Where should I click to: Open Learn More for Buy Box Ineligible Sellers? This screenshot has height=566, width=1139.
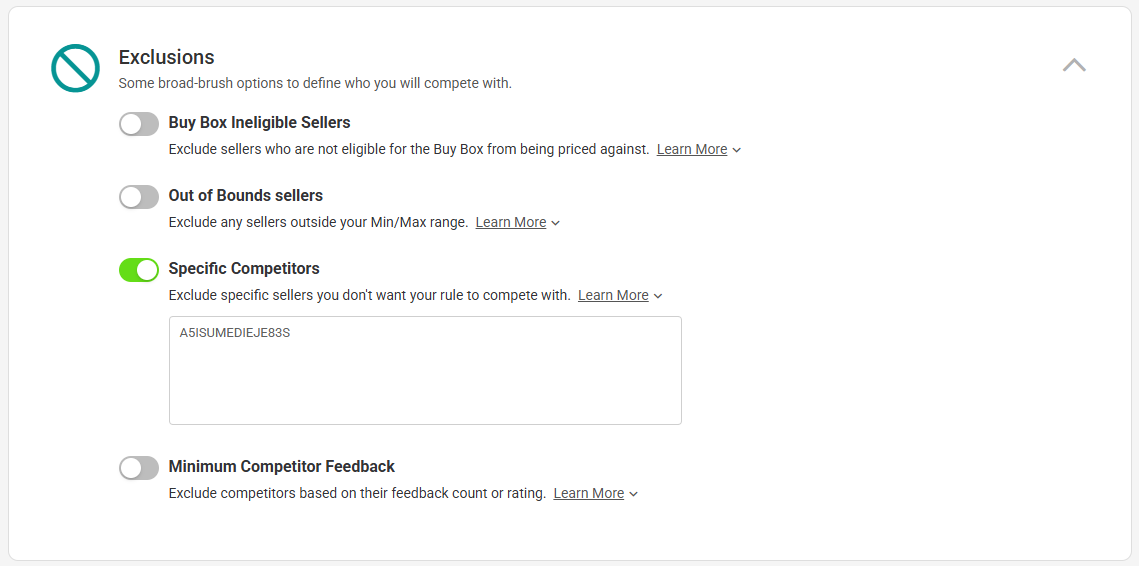tap(692, 149)
